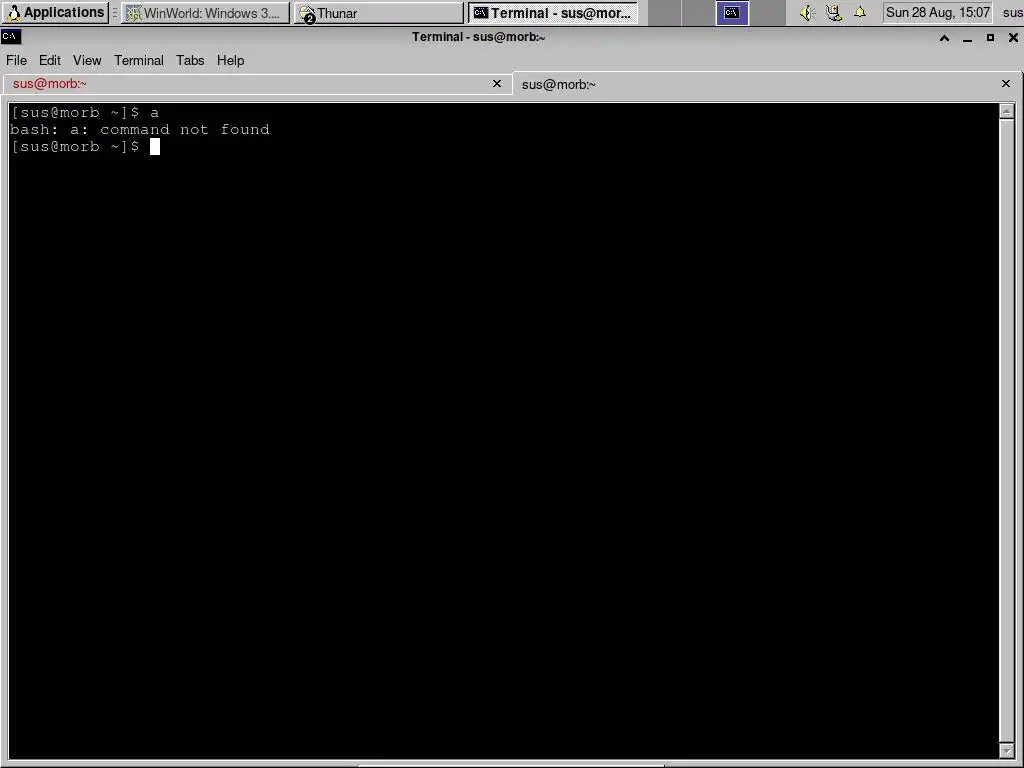The image size is (1024, 768).
Task: Open the clock showing Sun 28 Aug, 15:07
Action: (x=938, y=12)
